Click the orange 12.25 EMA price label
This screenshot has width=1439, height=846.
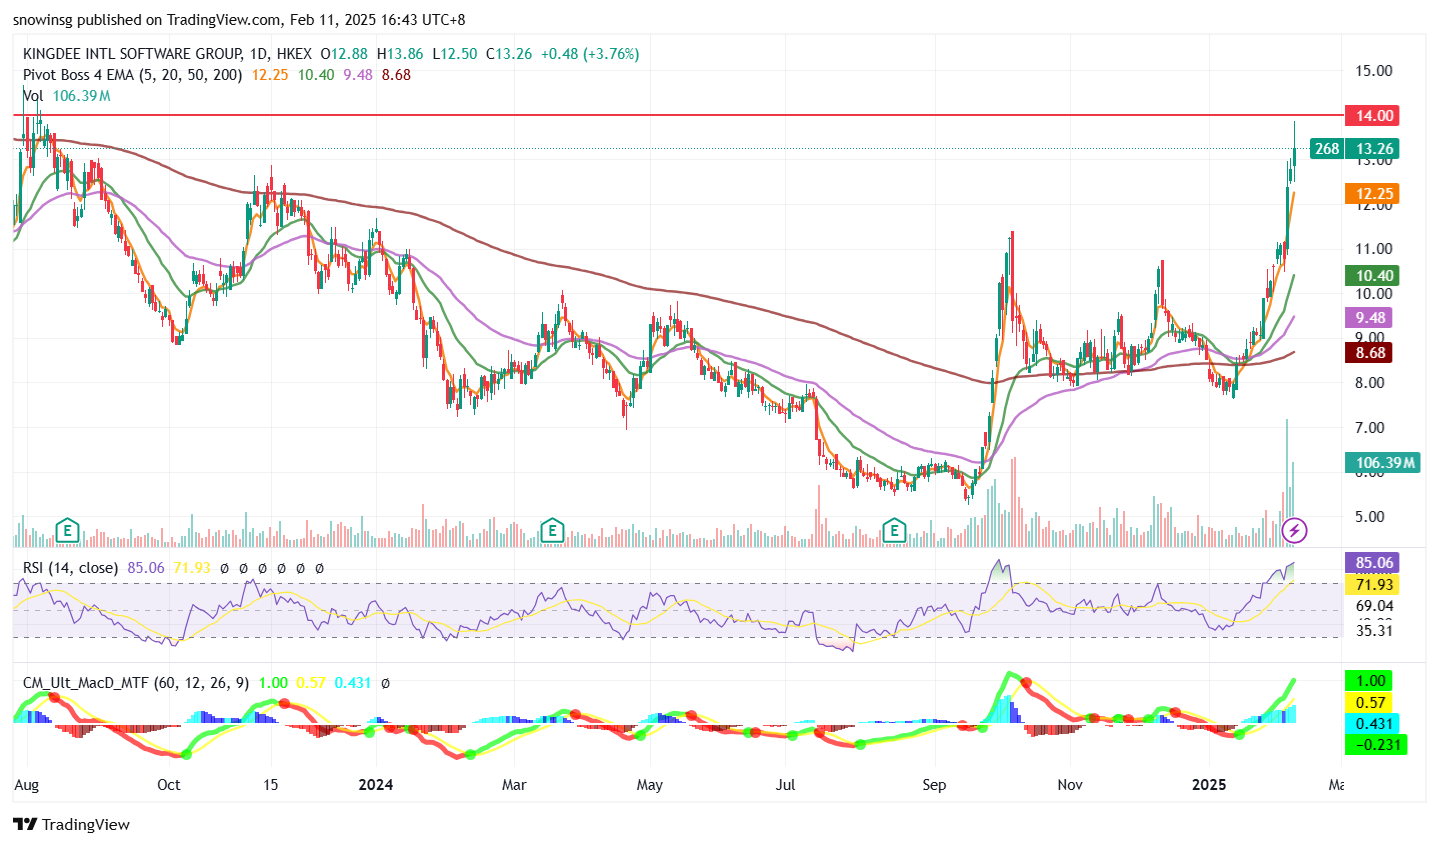point(1371,194)
